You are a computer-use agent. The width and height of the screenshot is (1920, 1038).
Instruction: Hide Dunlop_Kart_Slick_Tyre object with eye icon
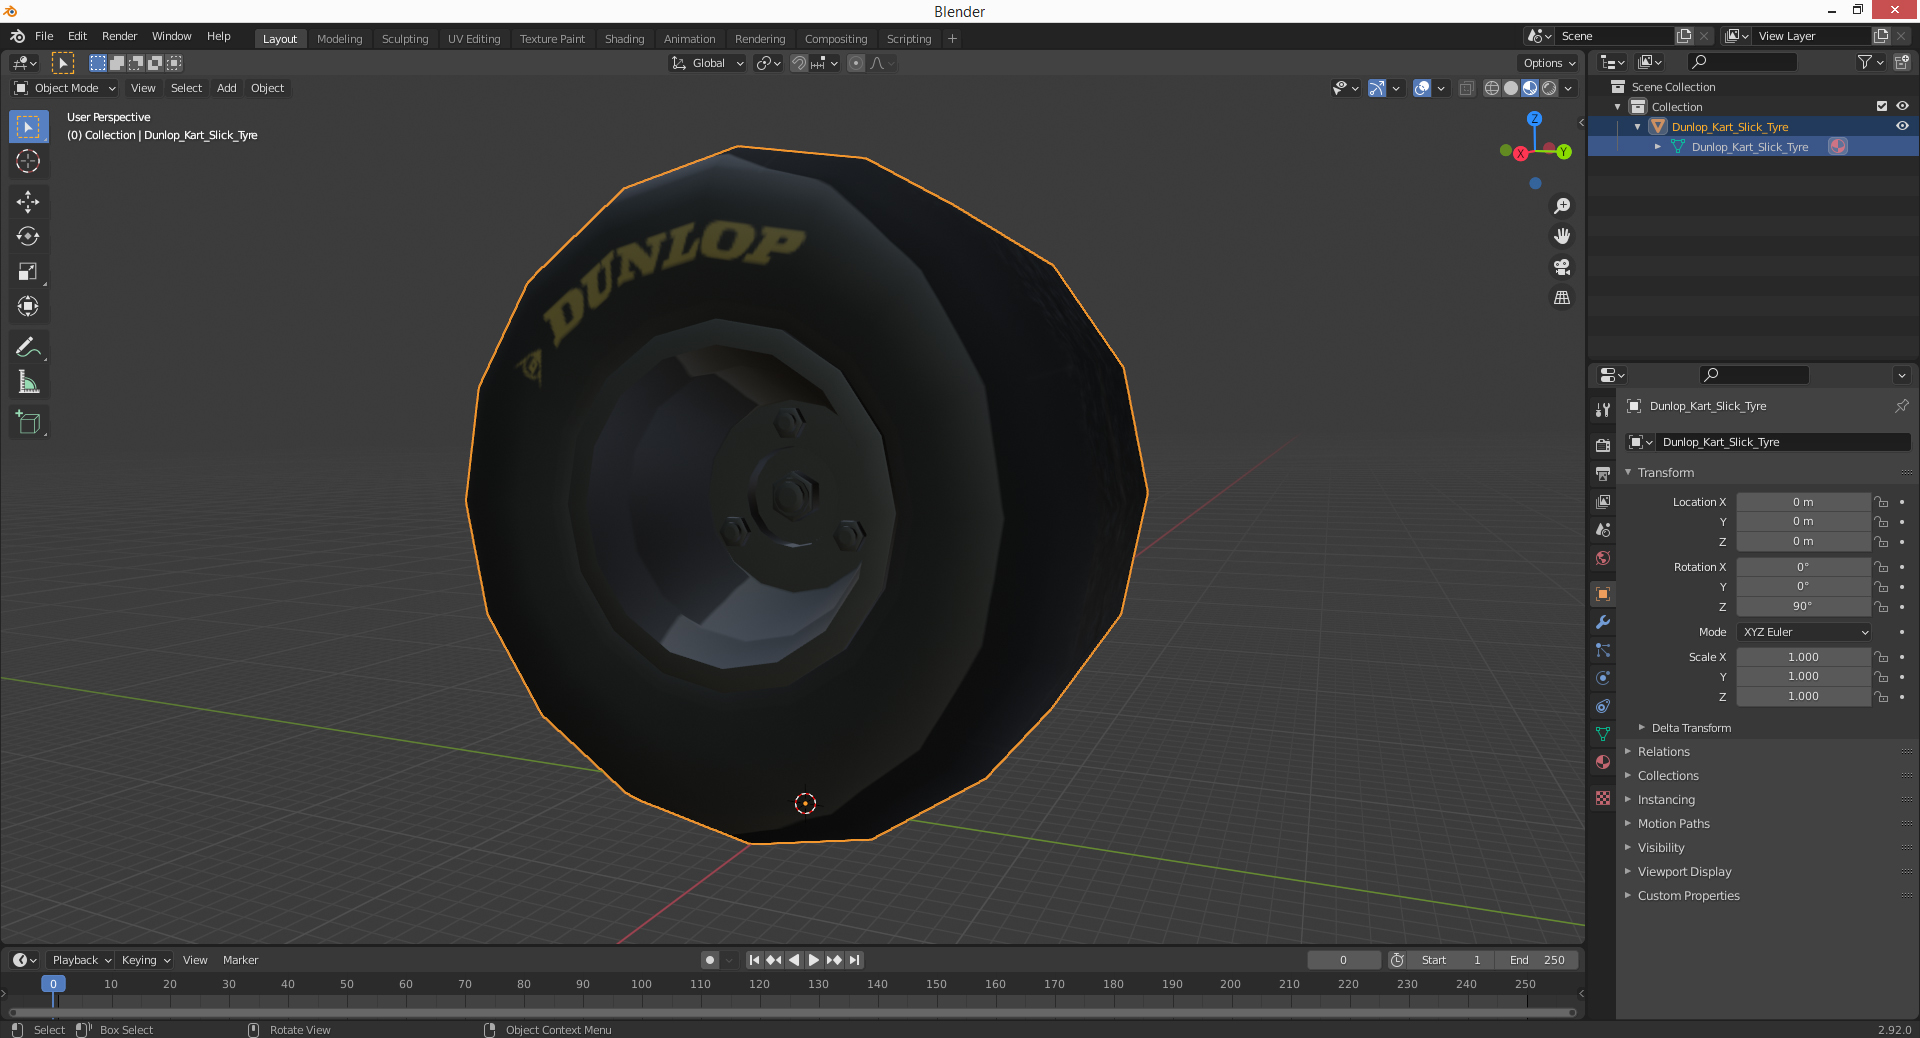[1902, 126]
